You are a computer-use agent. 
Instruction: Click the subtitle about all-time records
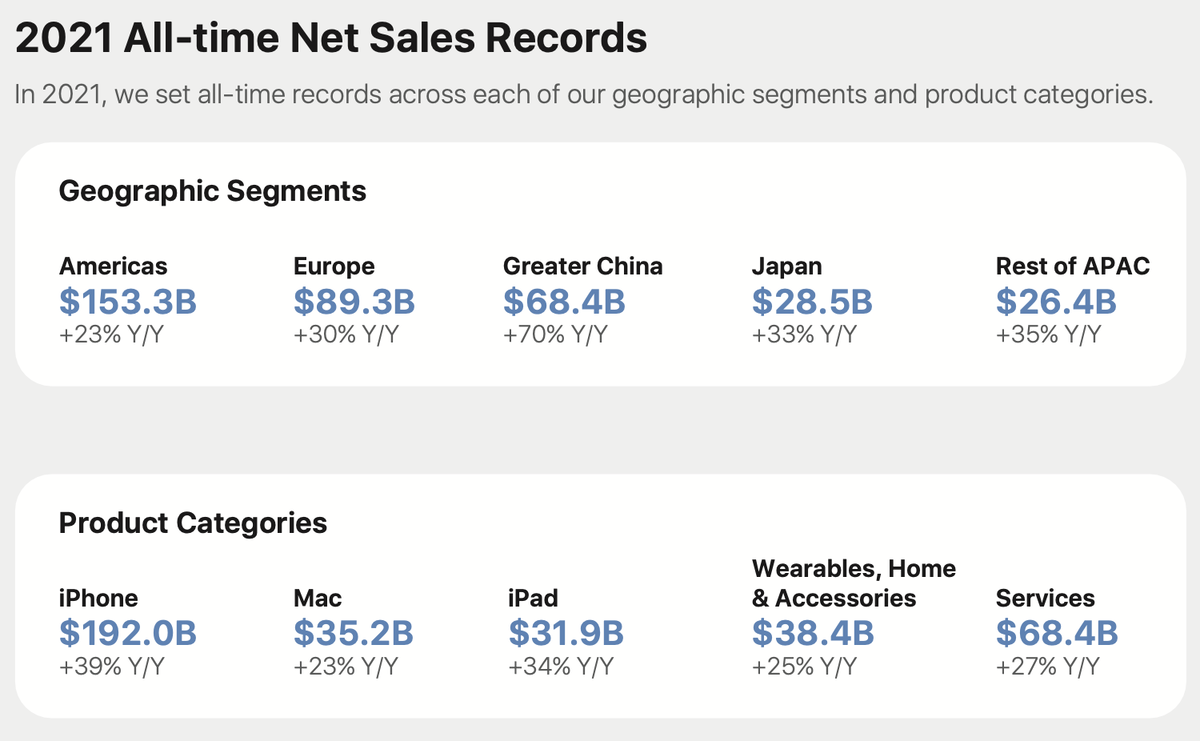pyautogui.click(x=586, y=96)
